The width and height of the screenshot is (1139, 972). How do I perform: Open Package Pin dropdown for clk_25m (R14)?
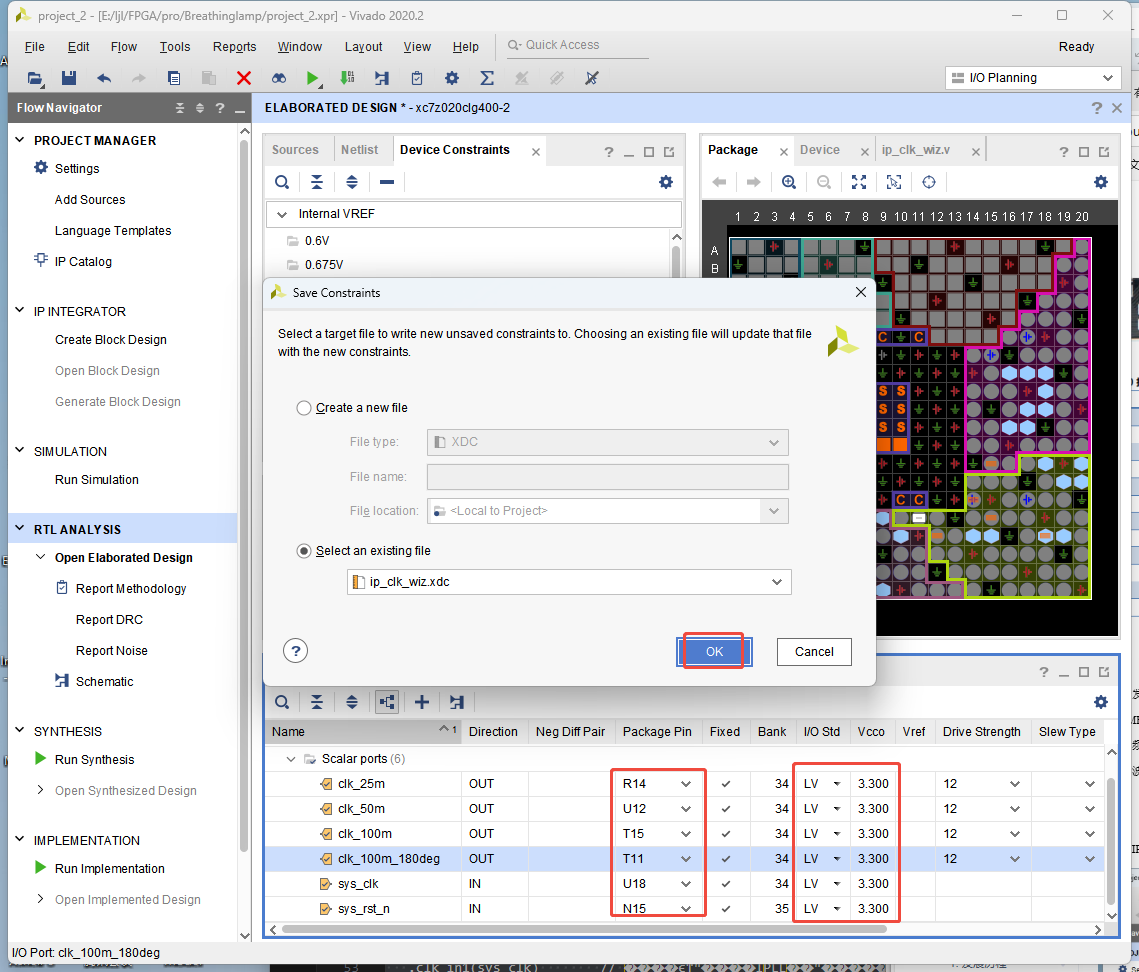coord(686,784)
